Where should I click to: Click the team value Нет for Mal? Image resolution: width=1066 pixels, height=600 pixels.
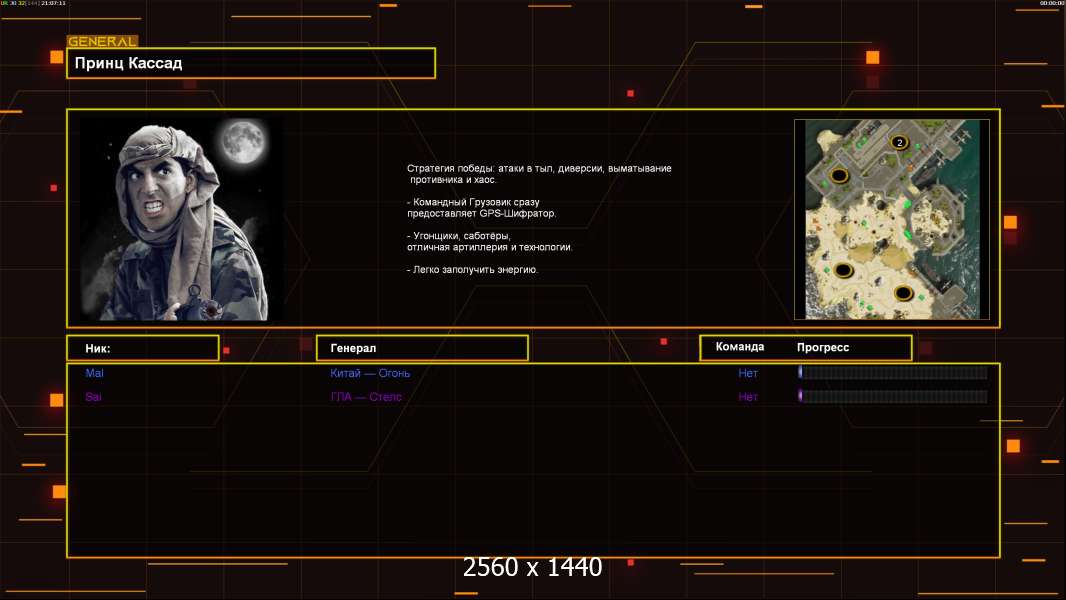point(748,373)
